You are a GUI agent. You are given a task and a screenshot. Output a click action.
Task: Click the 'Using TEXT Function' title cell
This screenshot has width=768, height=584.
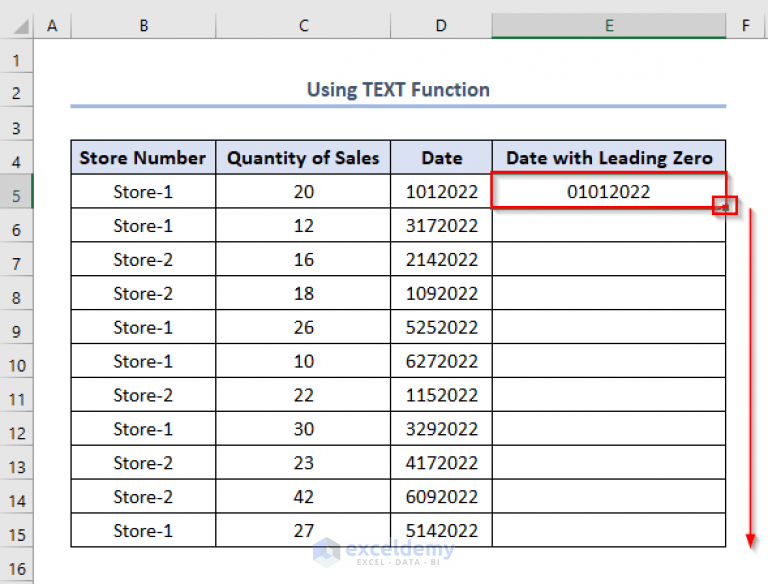tap(398, 90)
